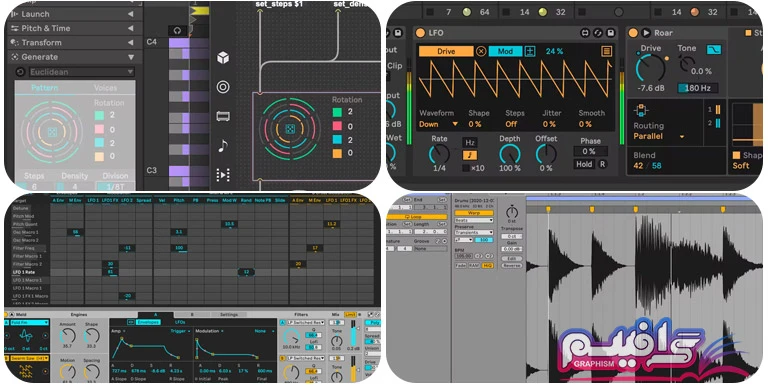The width and height of the screenshot is (768, 386).
Task: Enable the x10 rate multiplier checkbox
Action: coord(466,168)
